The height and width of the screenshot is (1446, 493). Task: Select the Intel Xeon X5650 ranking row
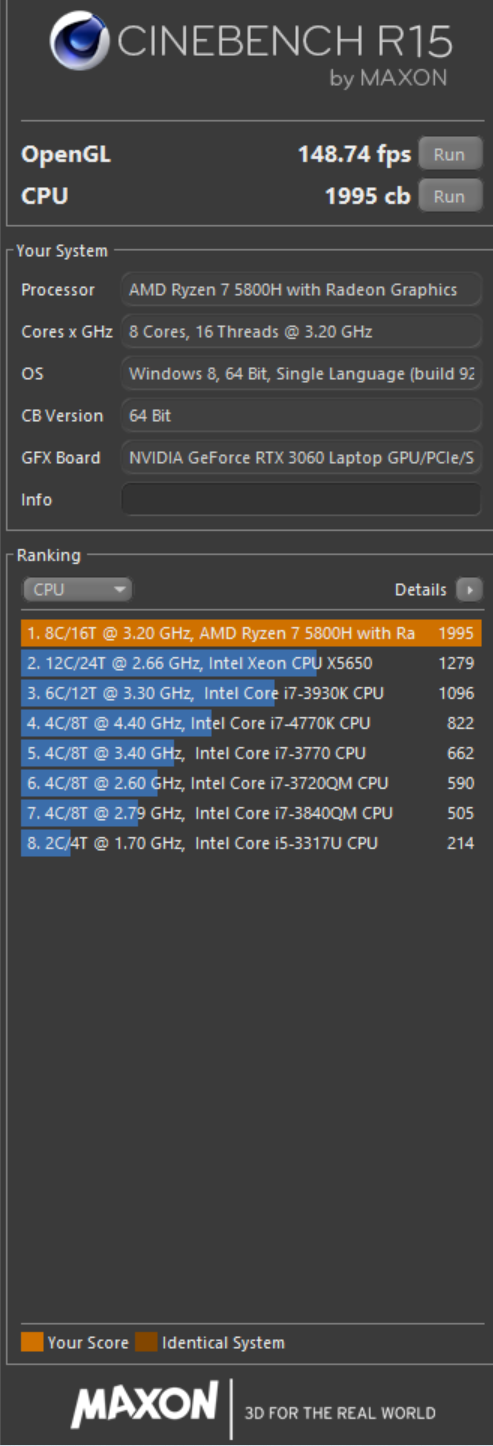click(x=251, y=663)
